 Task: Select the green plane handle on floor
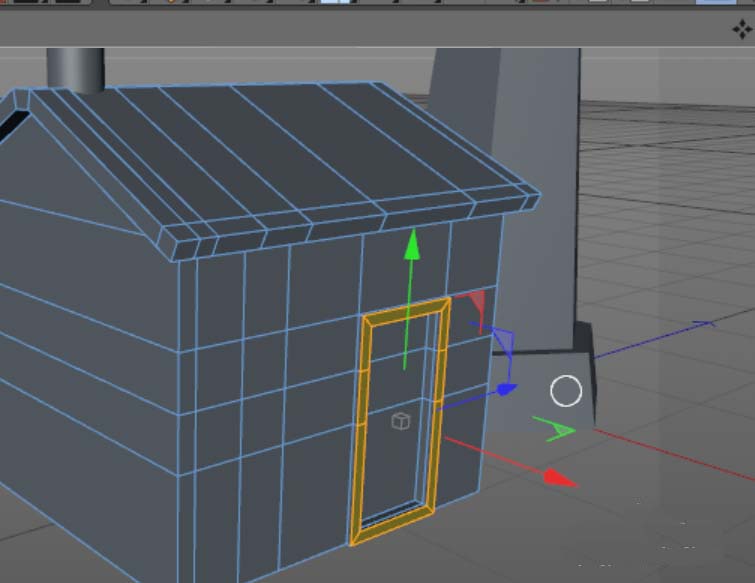point(559,431)
